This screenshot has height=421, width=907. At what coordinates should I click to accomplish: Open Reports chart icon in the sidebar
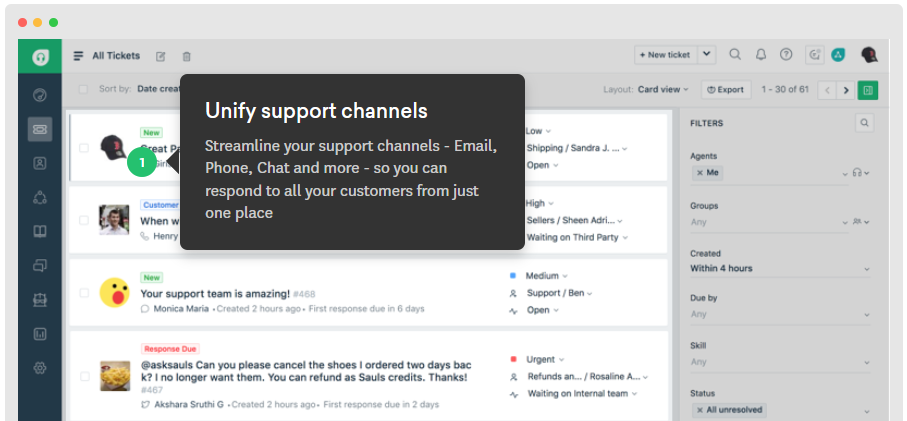pyautogui.click(x=40, y=333)
